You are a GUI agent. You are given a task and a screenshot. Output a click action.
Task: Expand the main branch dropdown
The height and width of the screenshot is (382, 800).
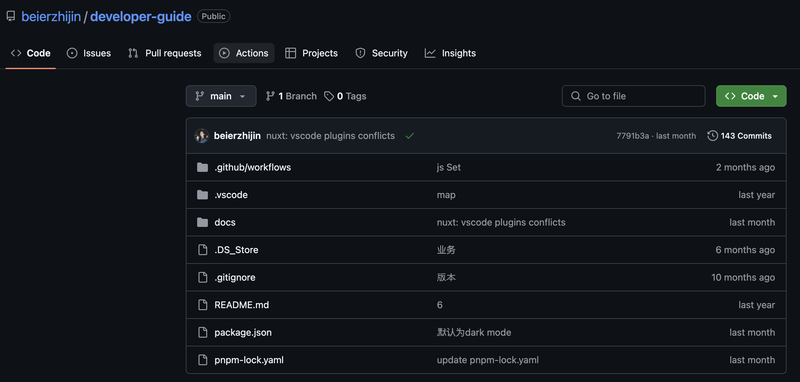[221, 96]
